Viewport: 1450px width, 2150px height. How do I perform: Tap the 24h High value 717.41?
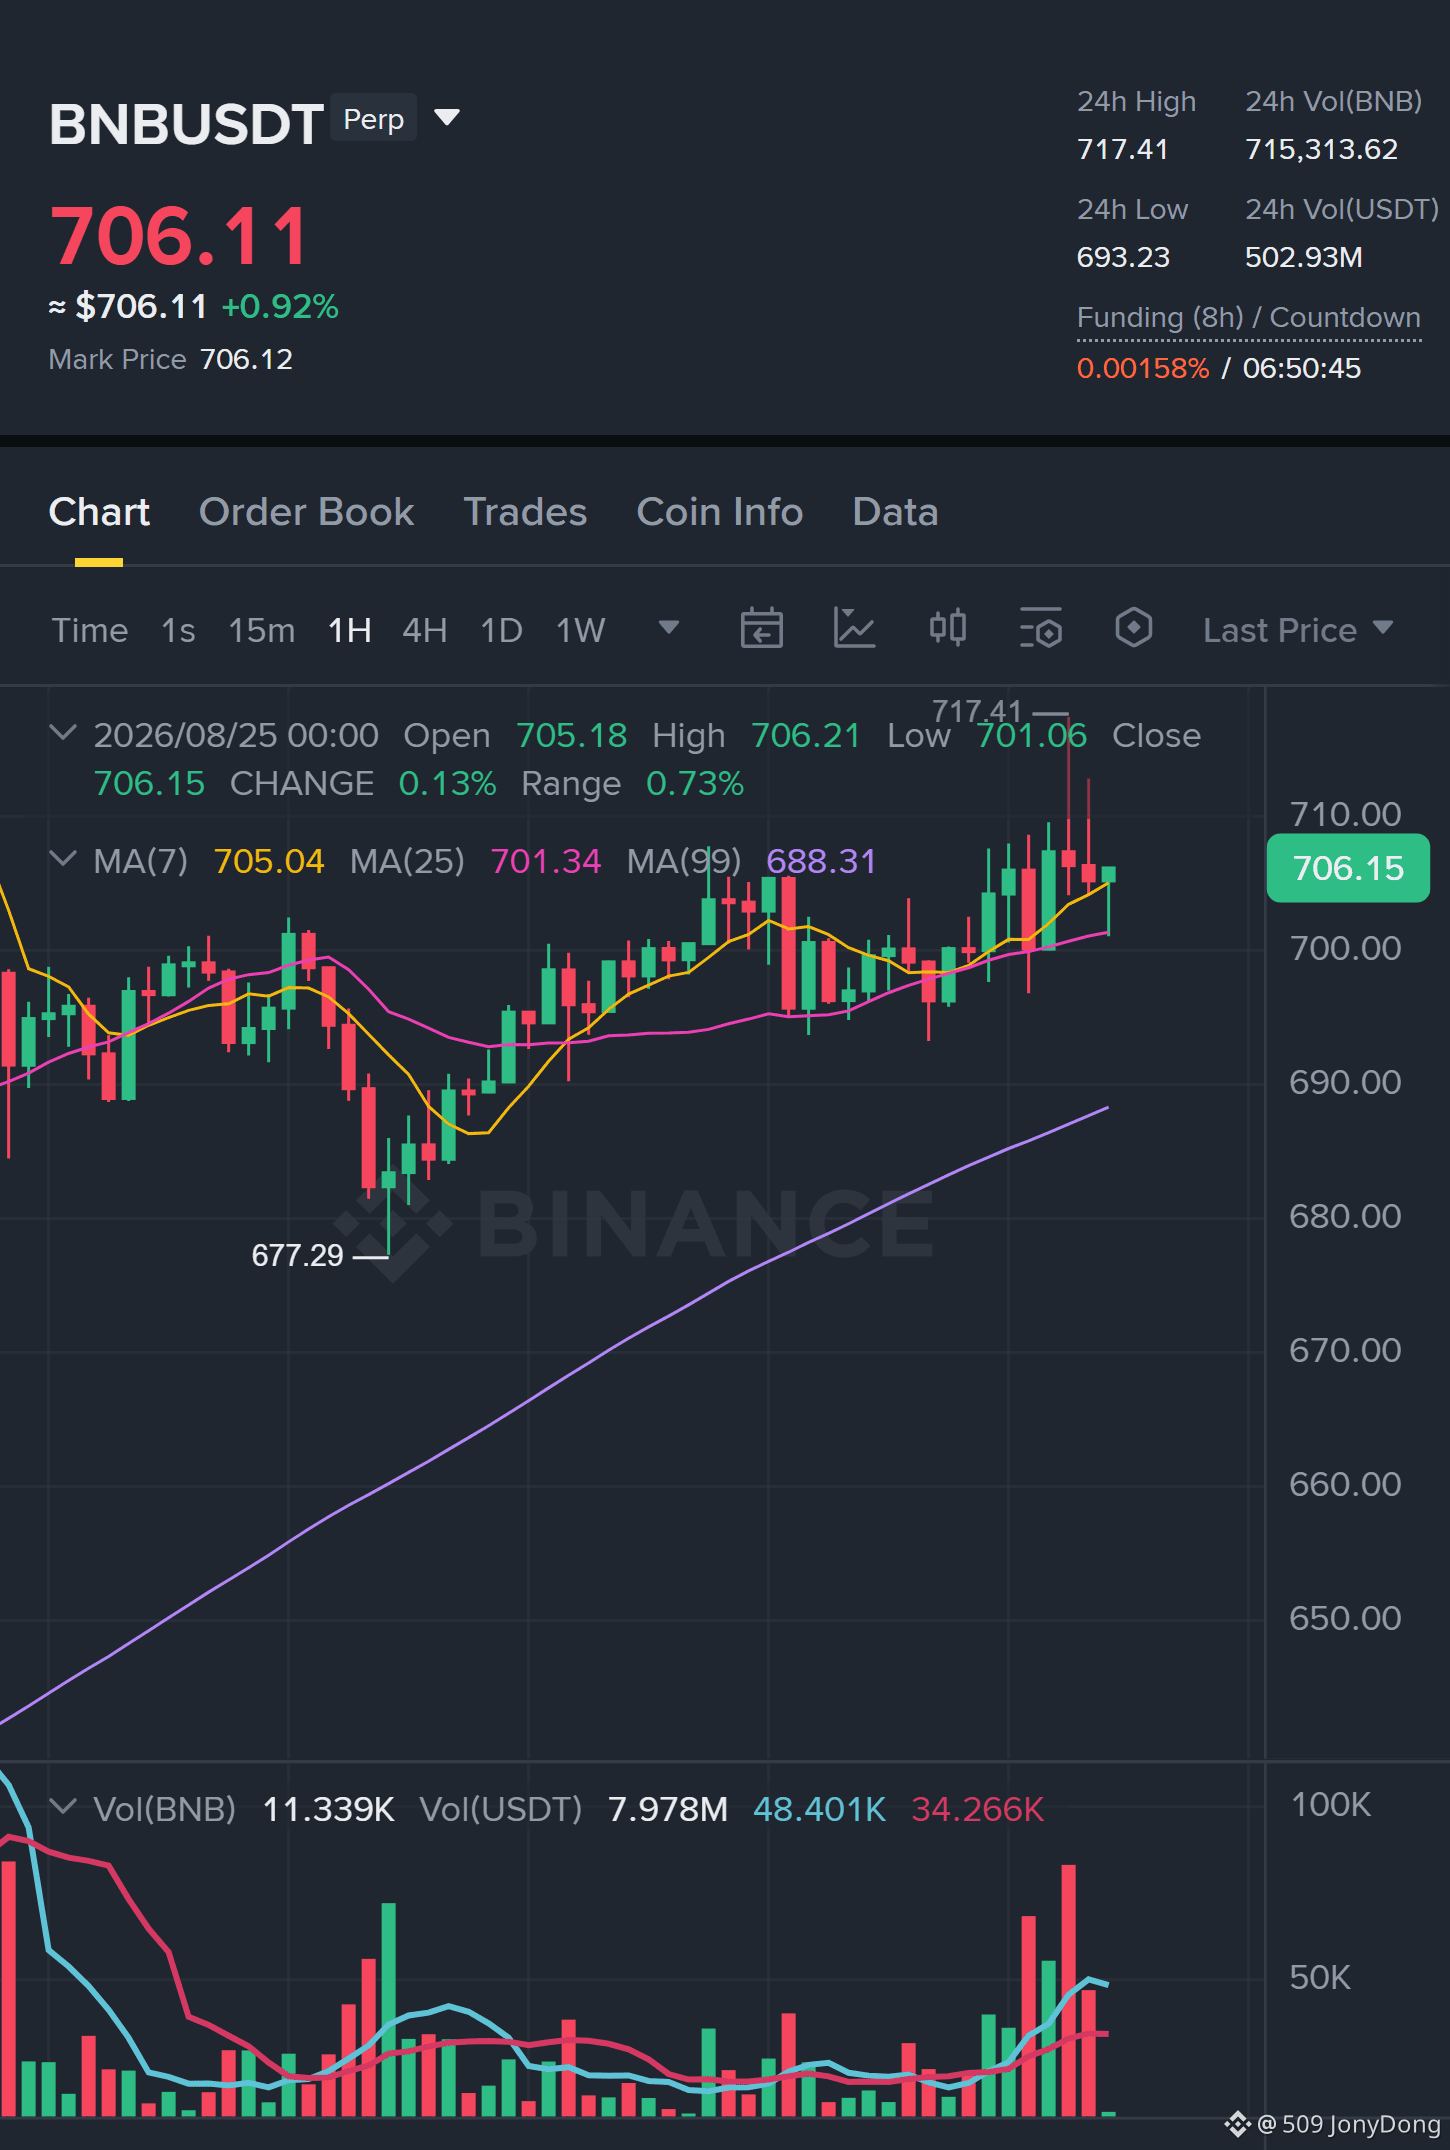(1123, 150)
